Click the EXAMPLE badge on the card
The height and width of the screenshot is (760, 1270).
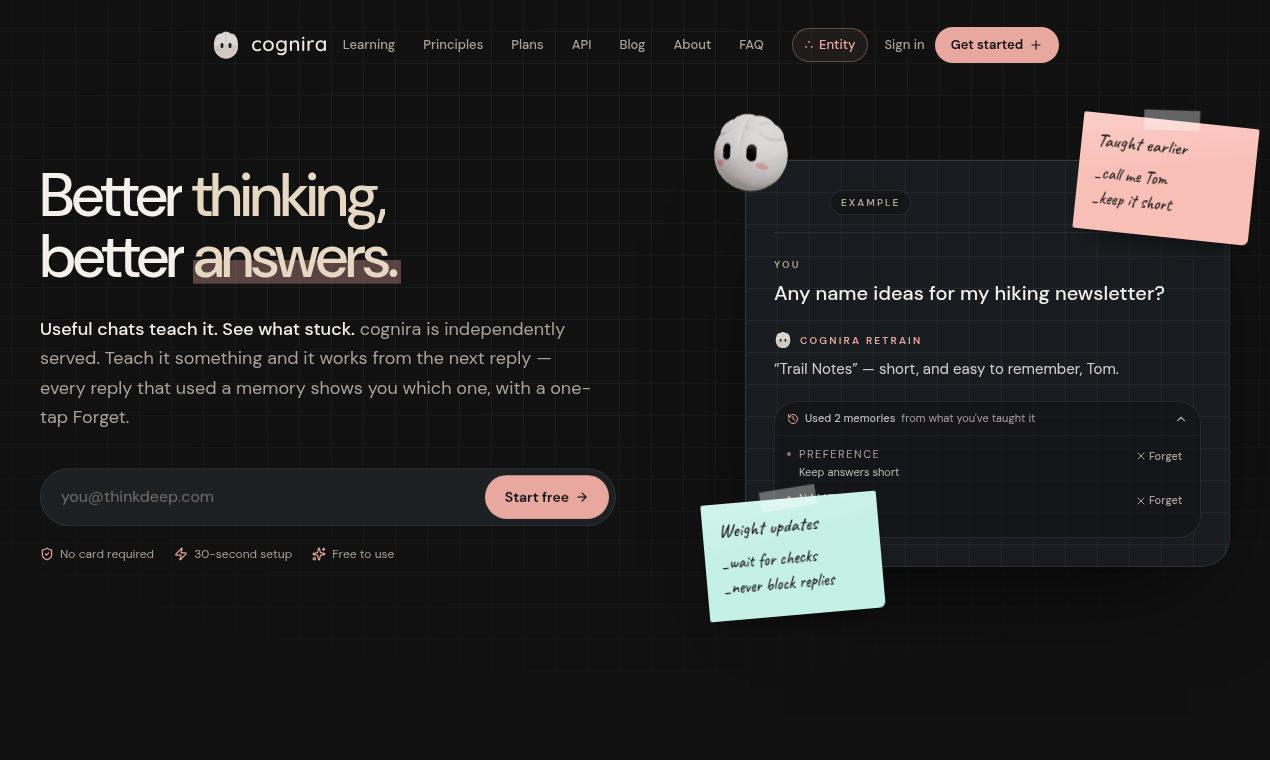(870, 203)
